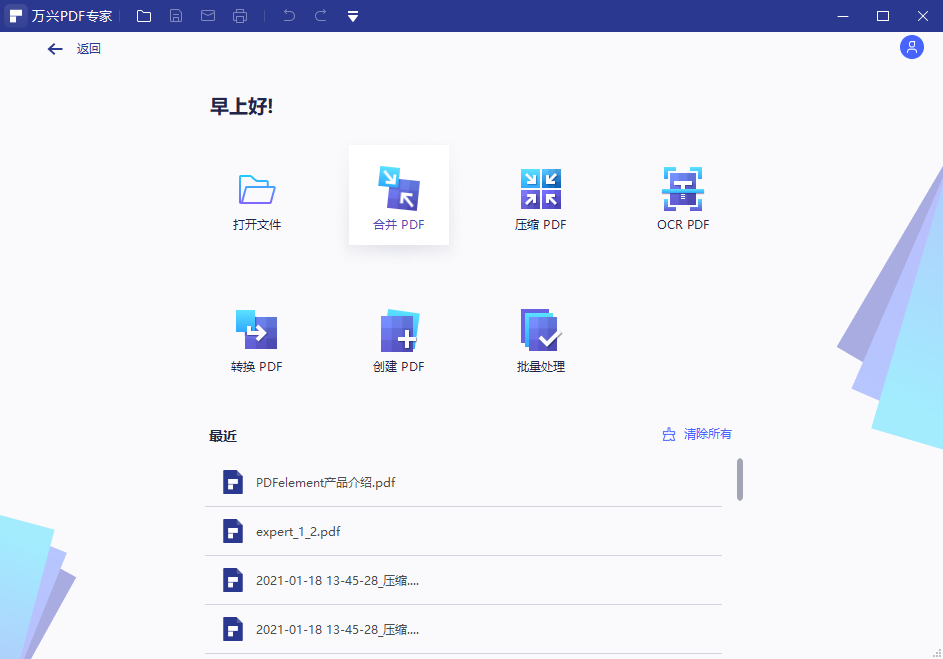943x659 pixels.
Task: Click the 返回 link
Action: (x=86, y=48)
